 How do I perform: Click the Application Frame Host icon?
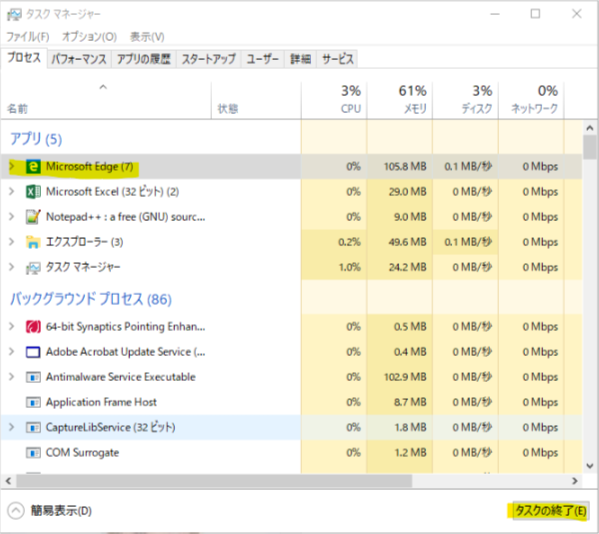click(x=33, y=402)
